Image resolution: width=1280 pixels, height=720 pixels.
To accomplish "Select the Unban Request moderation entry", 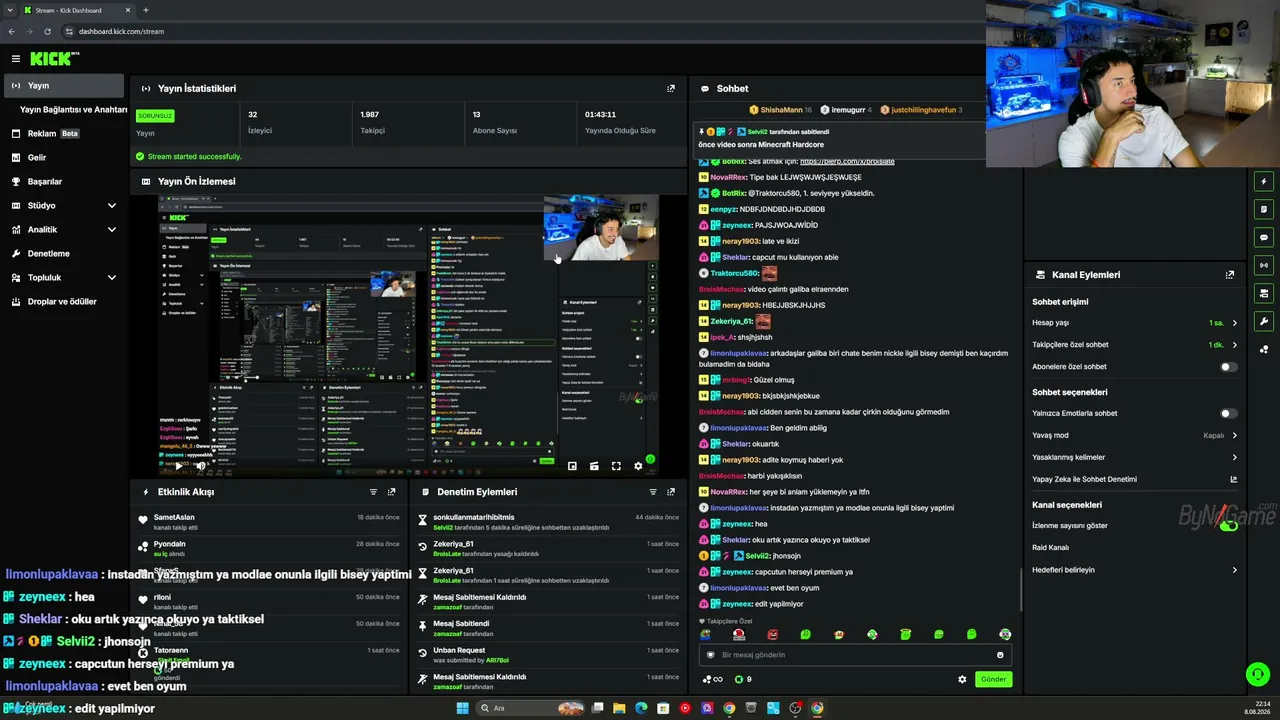I will tap(549, 655).
